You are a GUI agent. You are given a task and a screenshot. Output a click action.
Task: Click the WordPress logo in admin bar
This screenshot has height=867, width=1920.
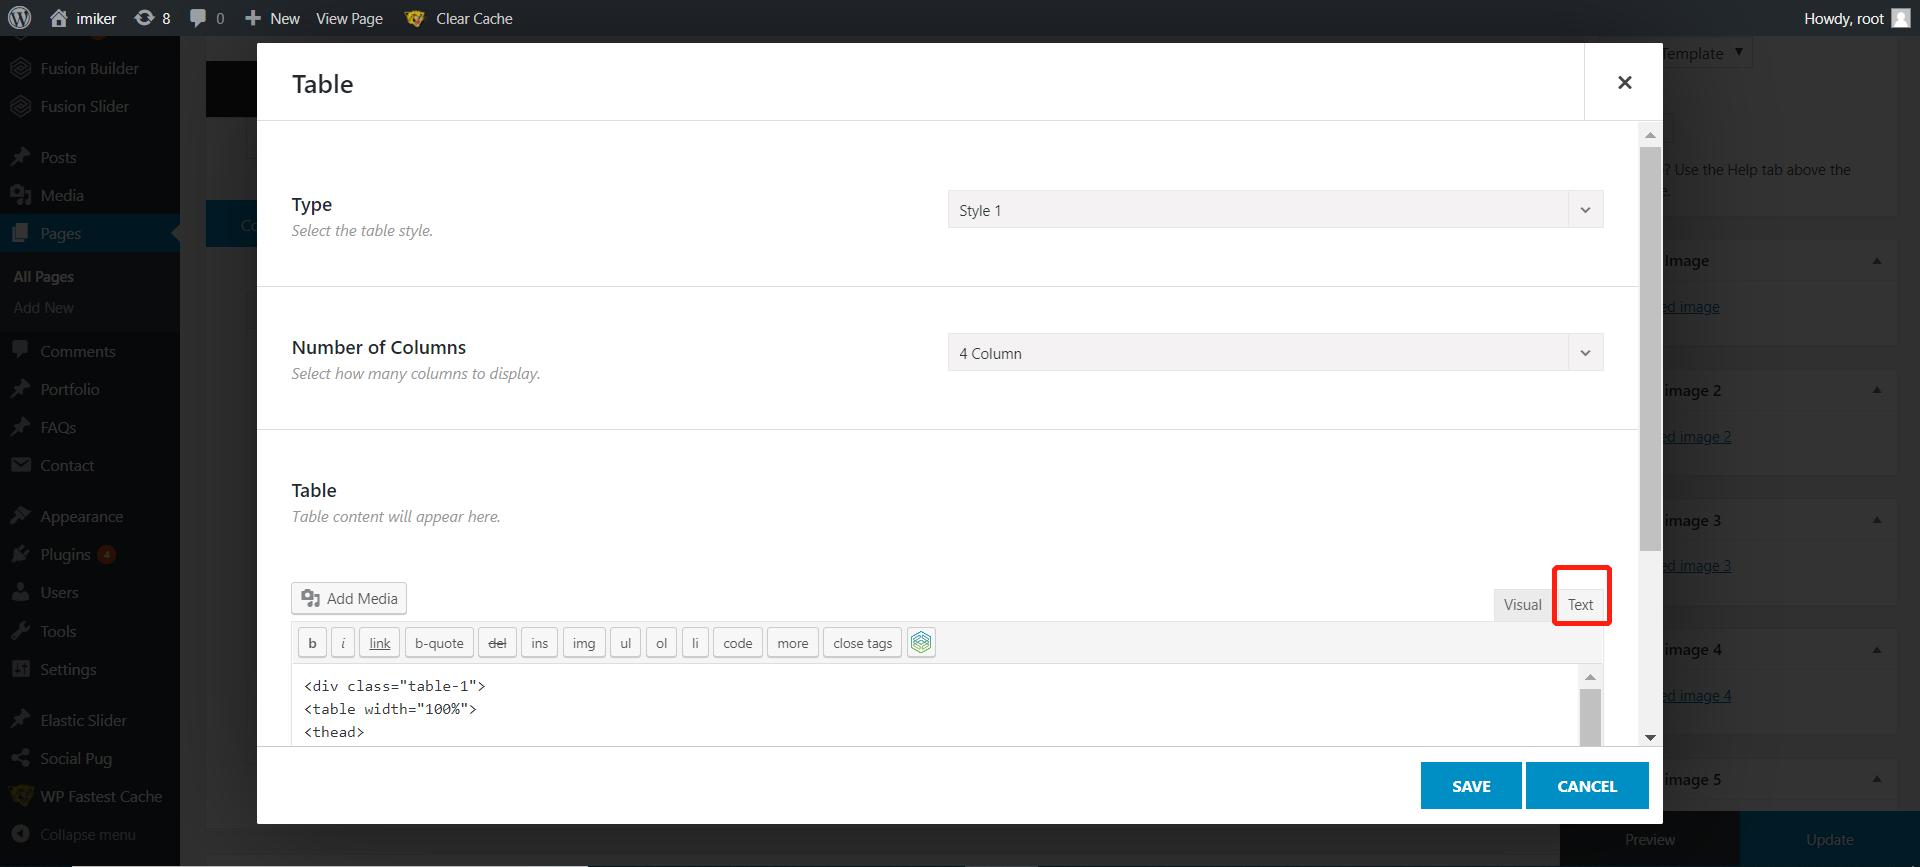(19, 18)
